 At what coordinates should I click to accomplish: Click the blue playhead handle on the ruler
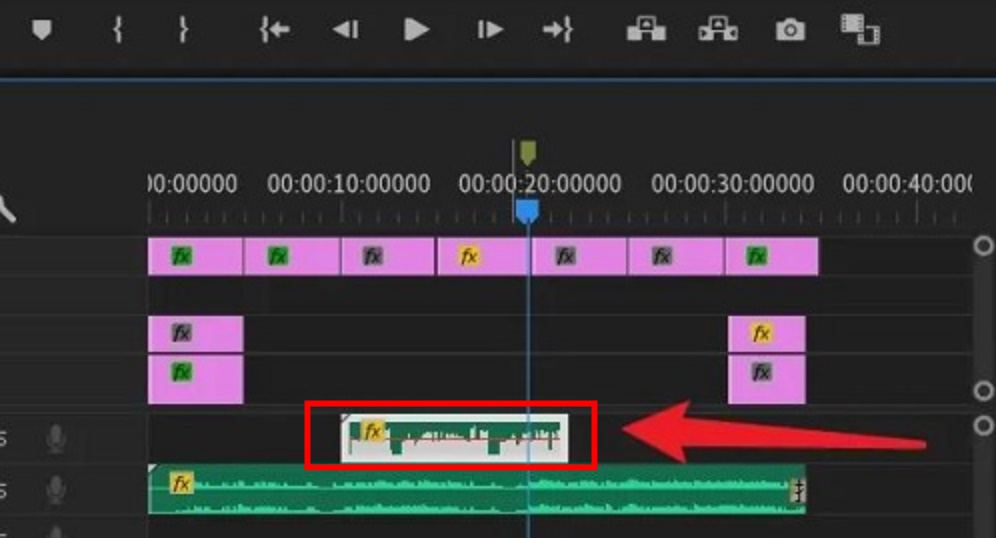click(x=527, y=210)
